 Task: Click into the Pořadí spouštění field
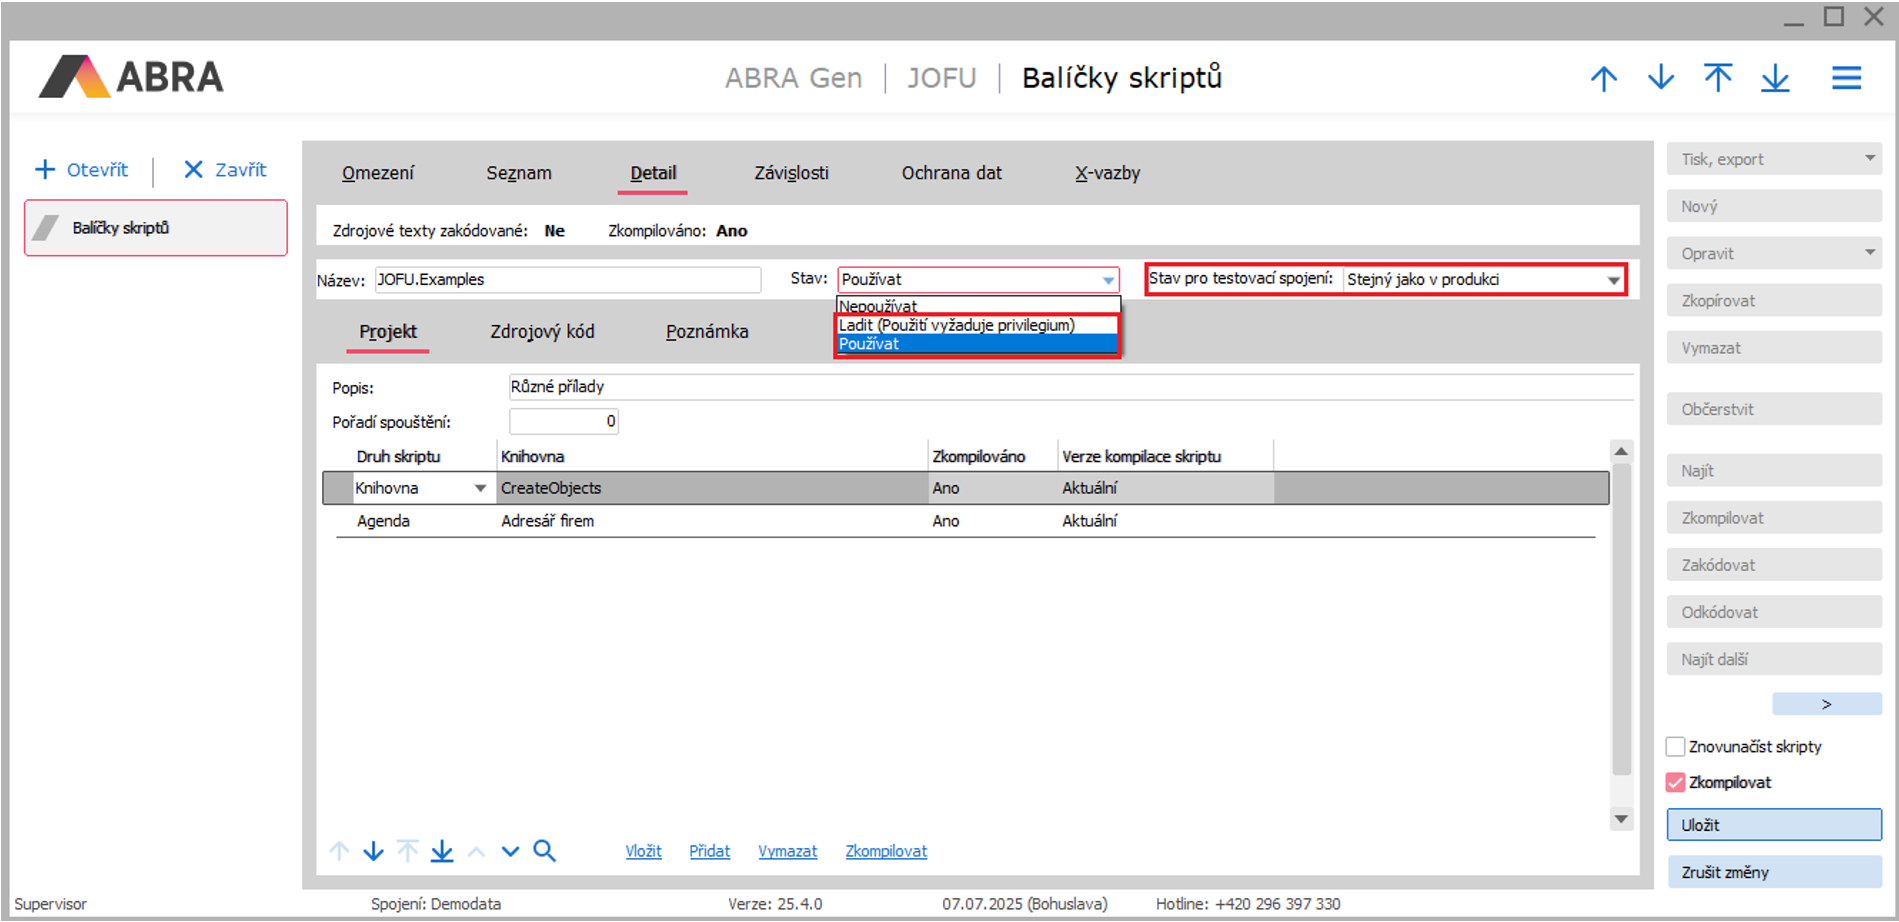(x=563, y=422)
